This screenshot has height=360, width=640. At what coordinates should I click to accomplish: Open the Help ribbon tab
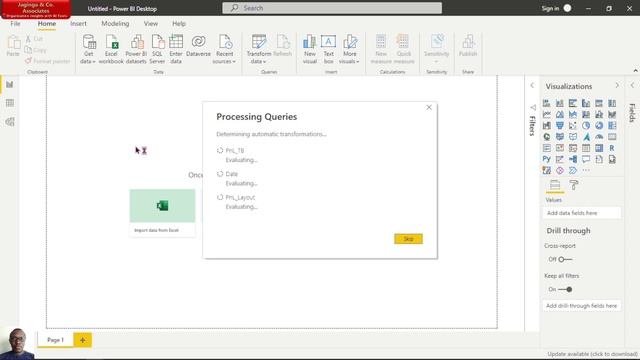pyautogui.click(x=179, y=24)
